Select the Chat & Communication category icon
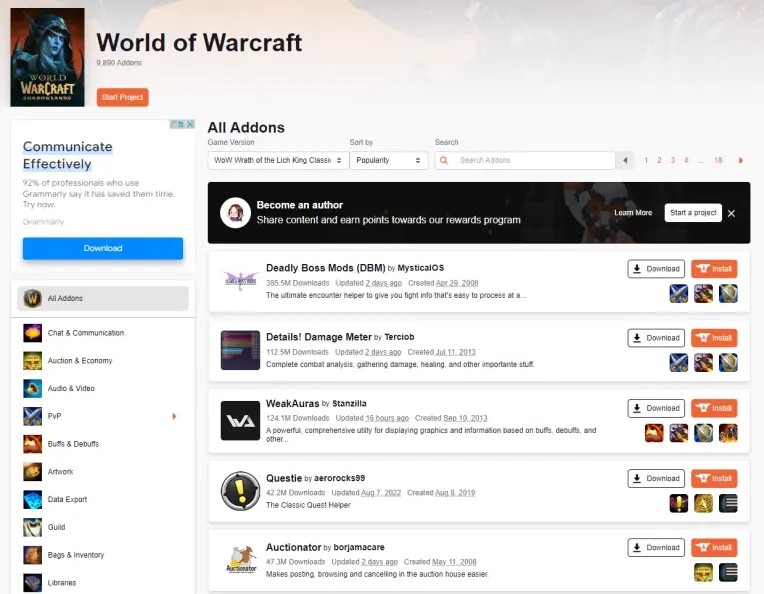 coord(33,333)
